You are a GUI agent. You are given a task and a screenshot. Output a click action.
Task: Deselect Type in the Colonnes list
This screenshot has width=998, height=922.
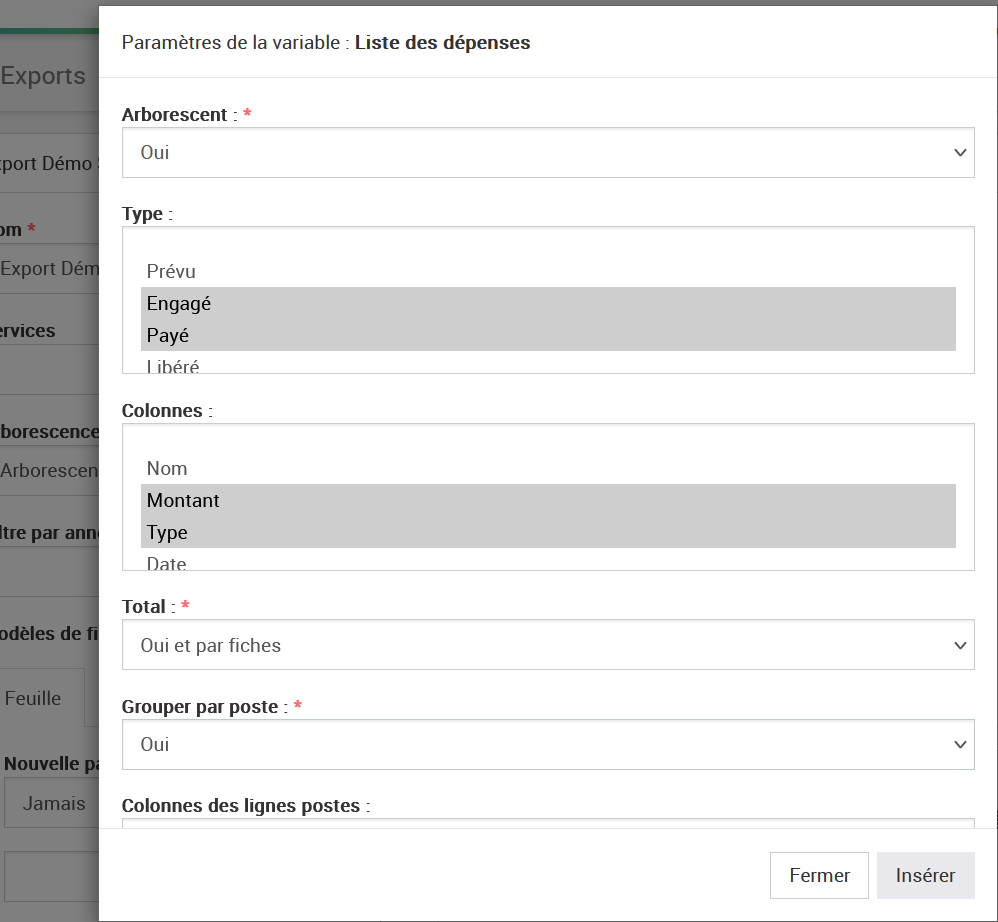pyautogui.click(x=167, y=532)
